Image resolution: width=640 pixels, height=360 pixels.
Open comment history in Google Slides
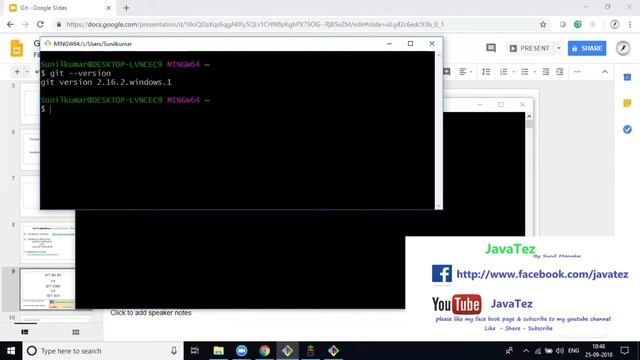pyautogui.click(x=491, y=48)
